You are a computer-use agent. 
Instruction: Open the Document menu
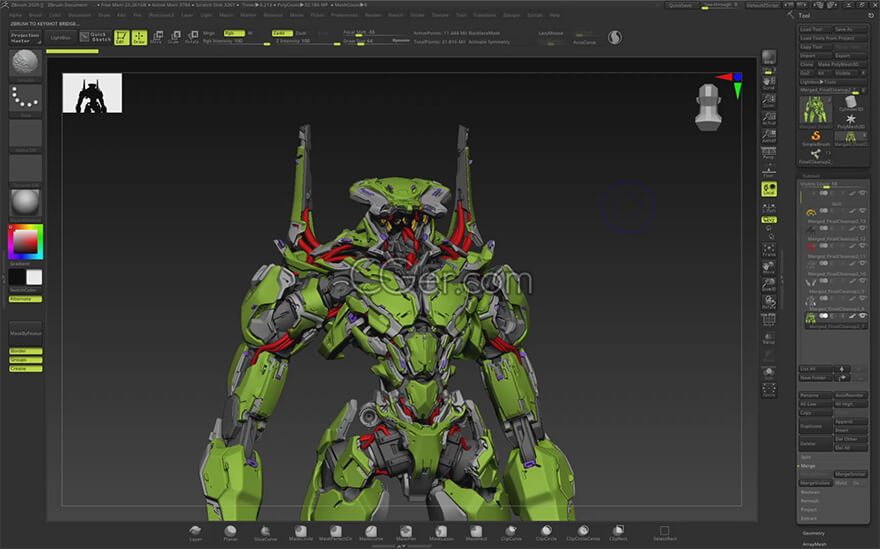(x=79, y=15)
